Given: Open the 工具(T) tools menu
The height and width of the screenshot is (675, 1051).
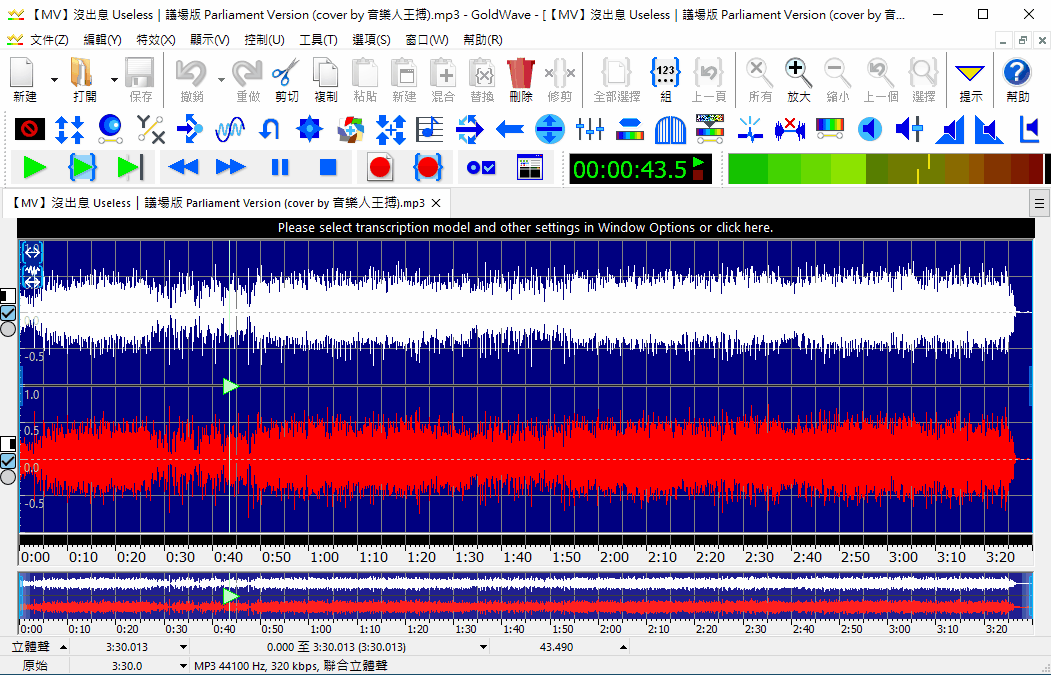Looking at the screenshot, I should coord(318,40).
